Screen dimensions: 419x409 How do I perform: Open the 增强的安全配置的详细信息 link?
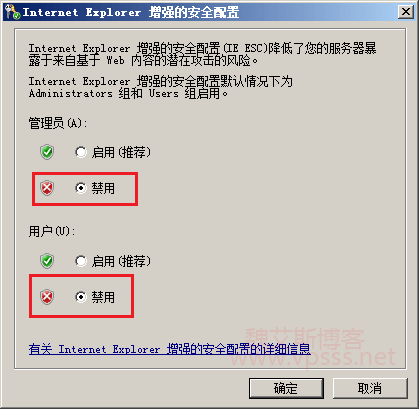pos(170,349)
